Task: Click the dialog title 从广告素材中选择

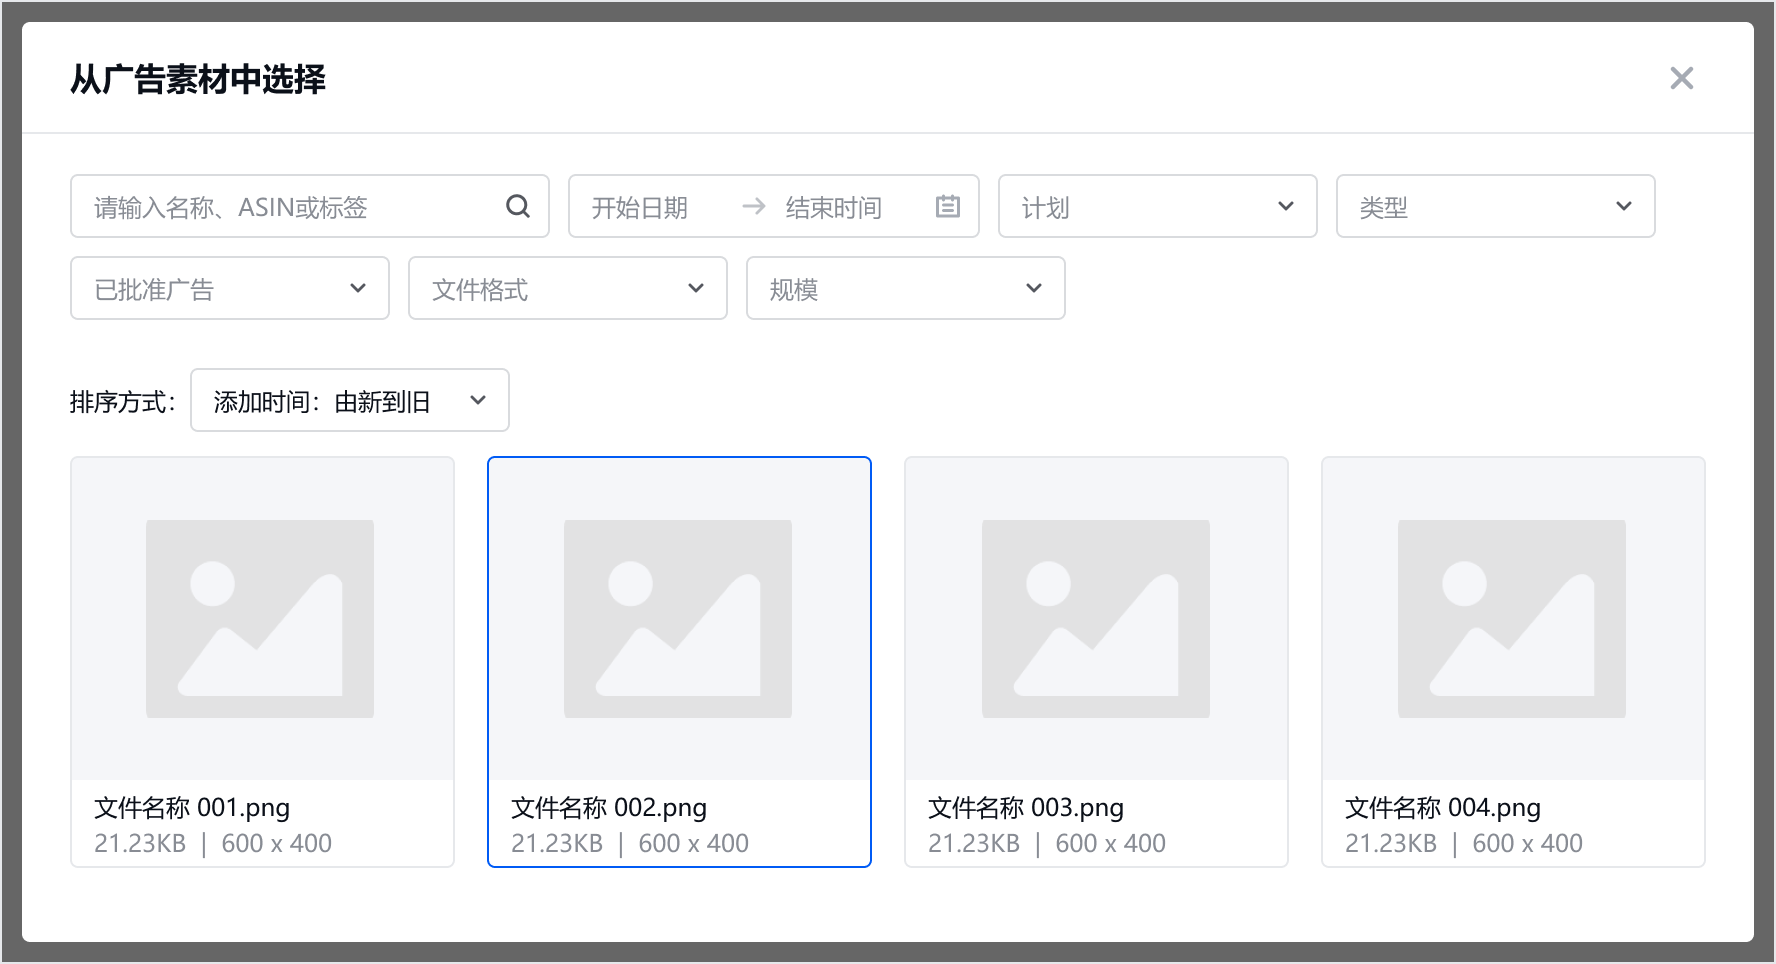Action: pyautogui.click(x=198, y=79)
